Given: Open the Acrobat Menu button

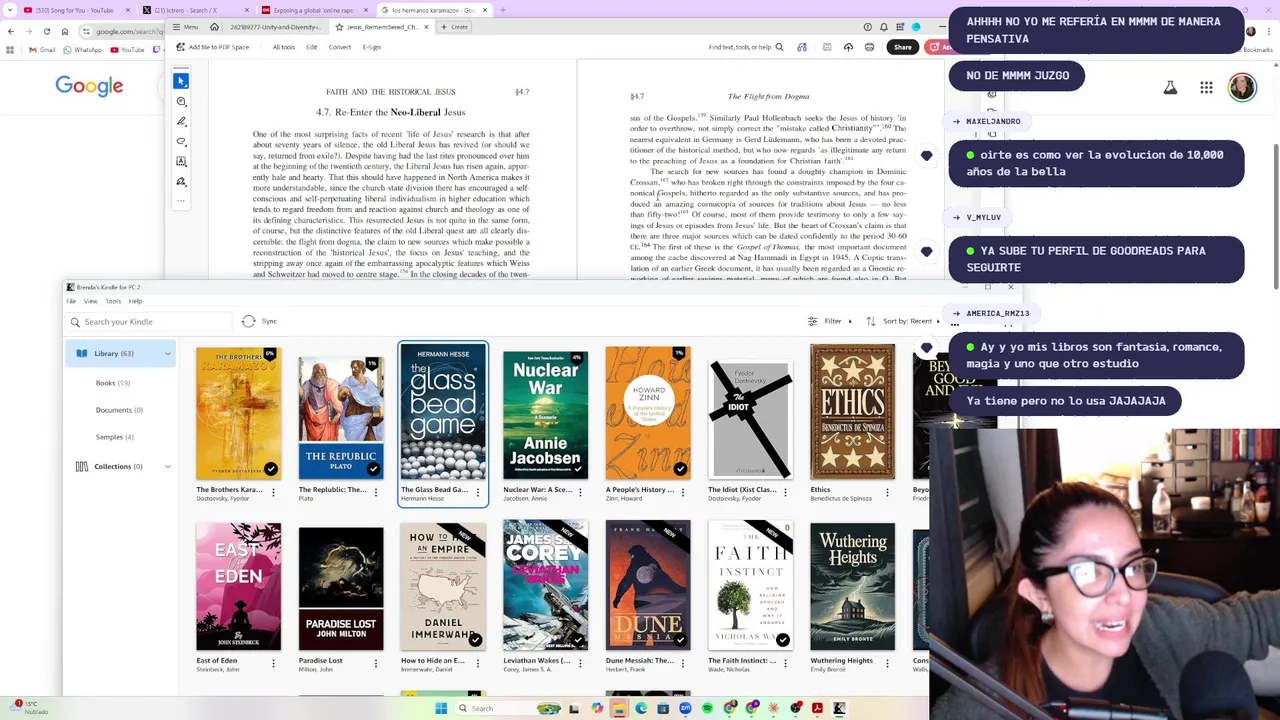Looking at the screenshot, I should (x=185, y=27).
